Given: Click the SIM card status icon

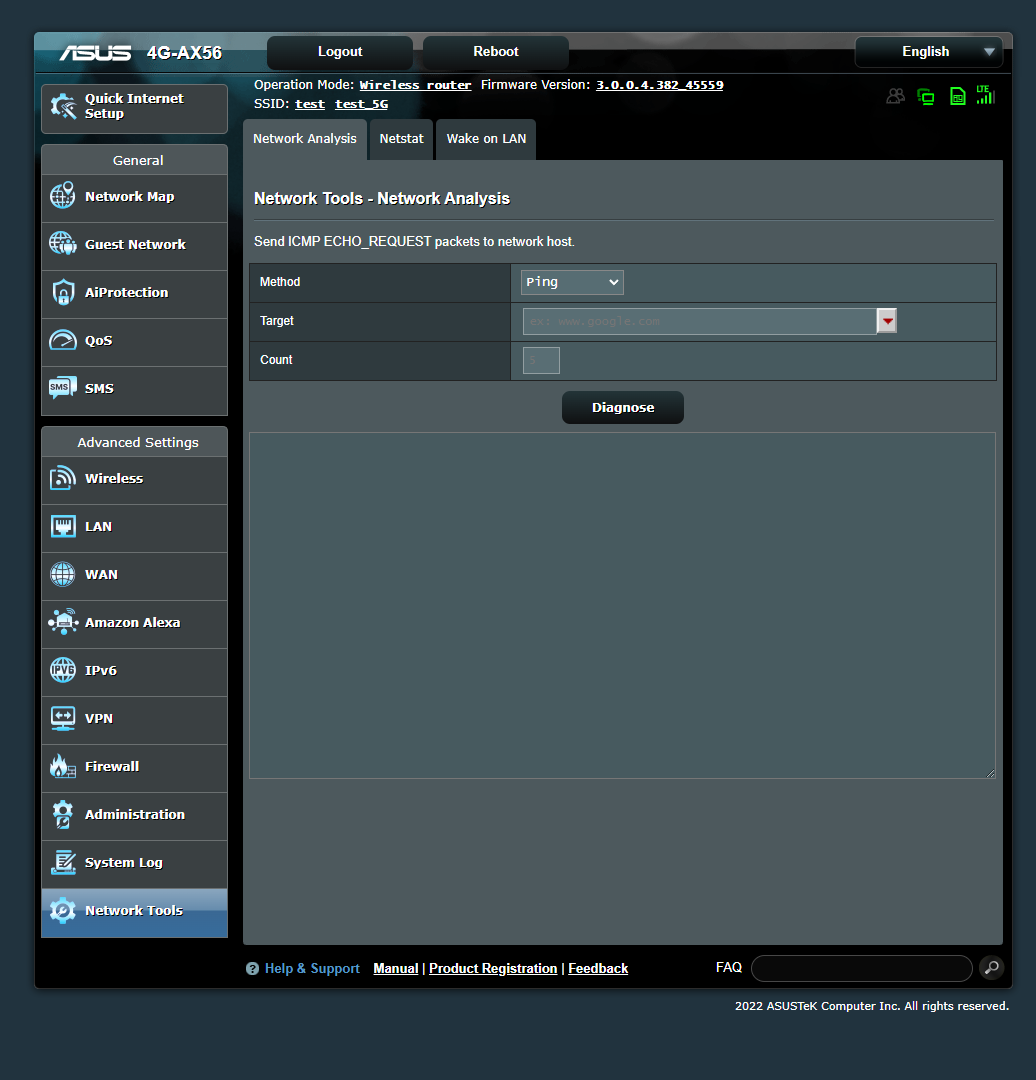Looking at the screenshot, I should pos(957,96).
